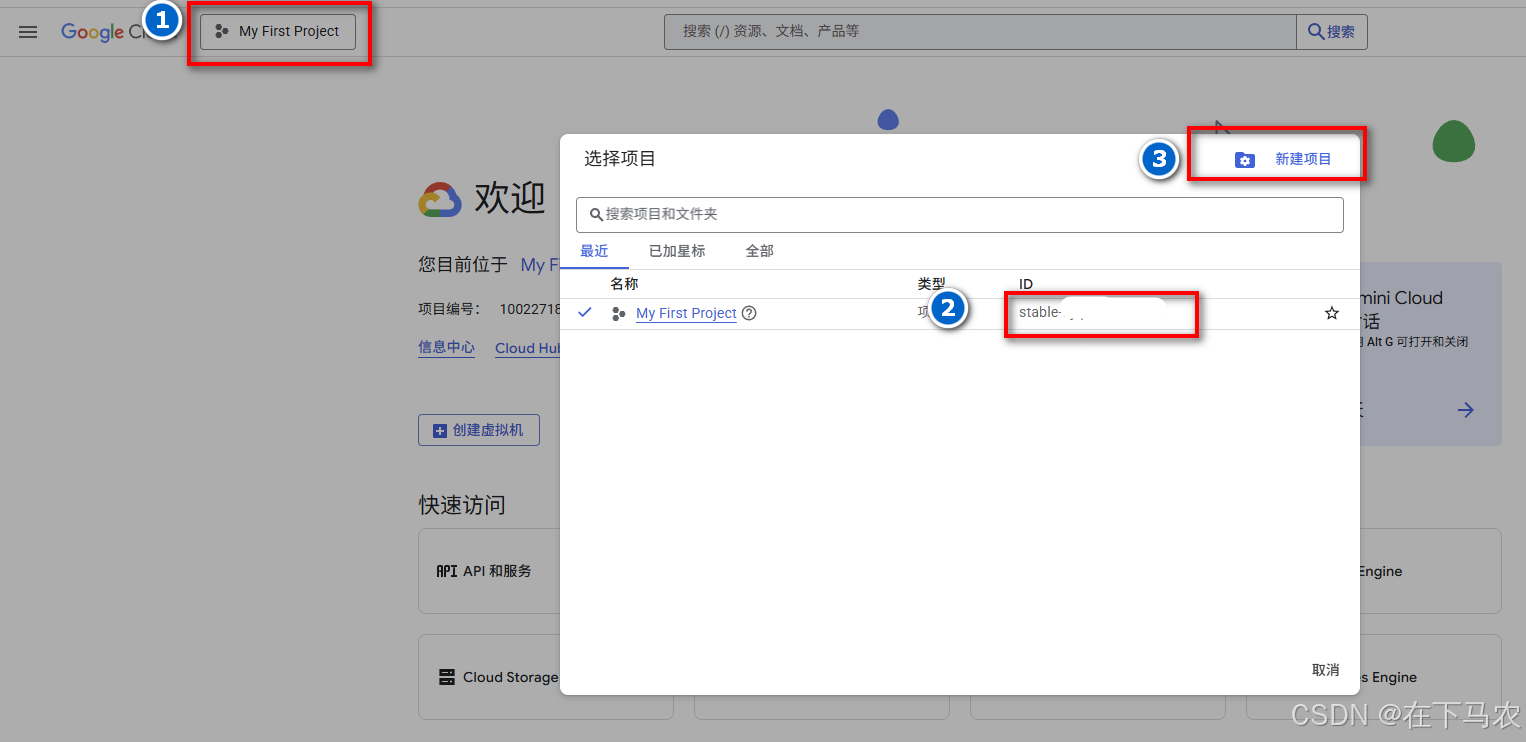
Task: Switch to the 已加星标 tab
Action: tap(677, 251)
